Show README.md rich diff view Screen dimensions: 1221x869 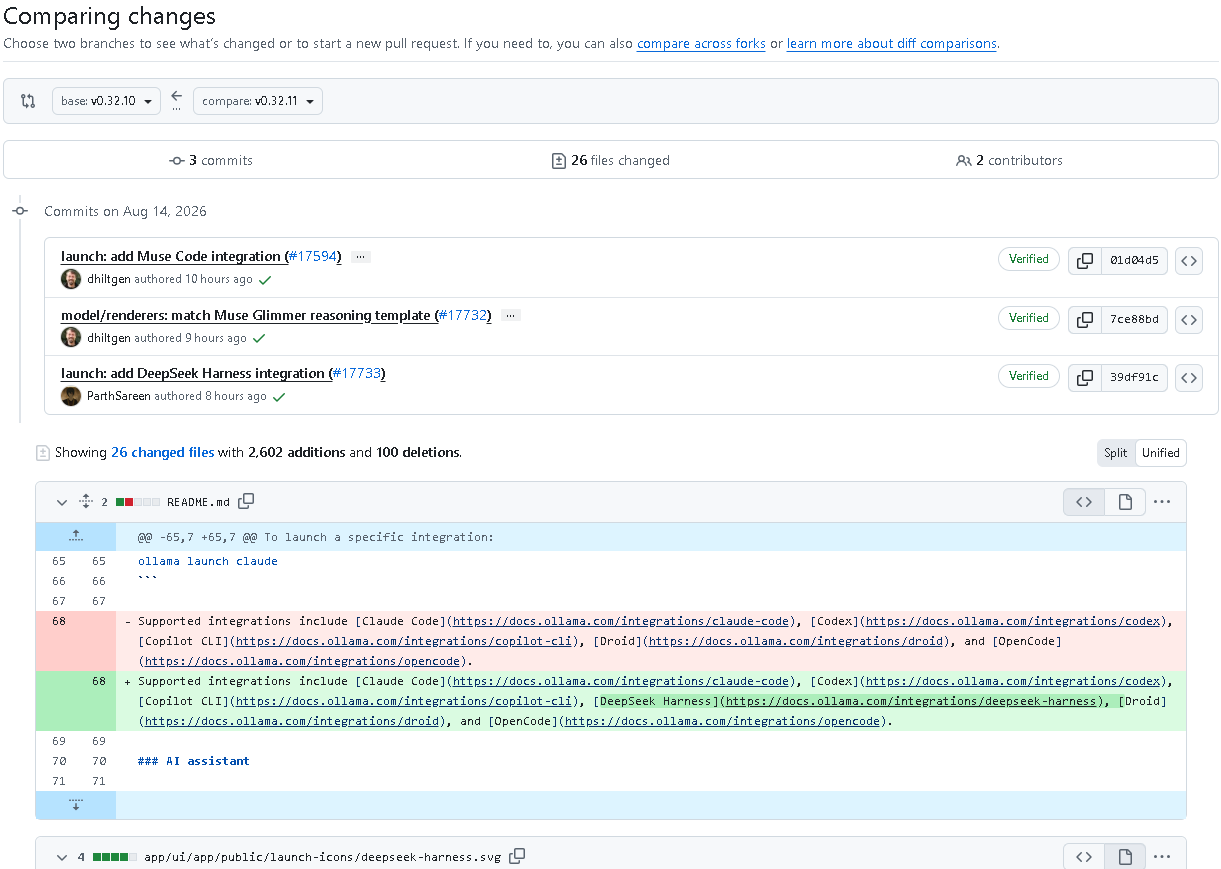coord(1125,502)
